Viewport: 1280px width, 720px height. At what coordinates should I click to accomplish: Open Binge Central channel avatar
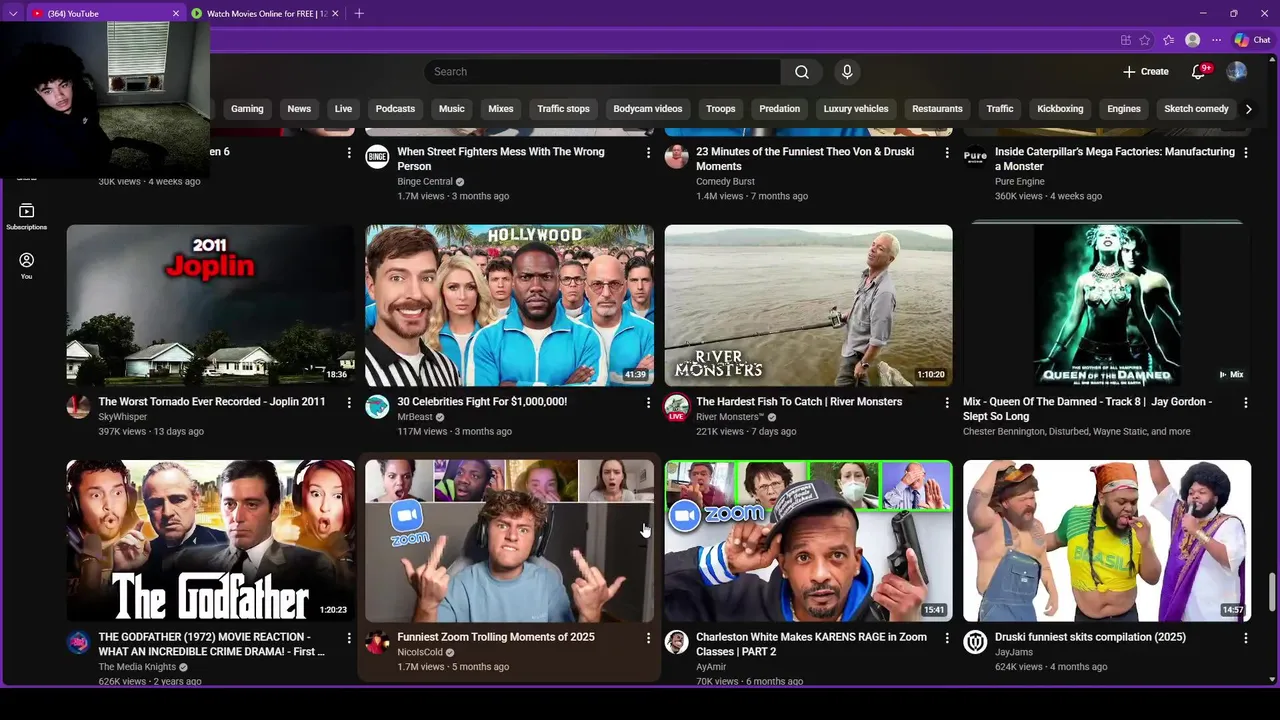click(377, 157)
